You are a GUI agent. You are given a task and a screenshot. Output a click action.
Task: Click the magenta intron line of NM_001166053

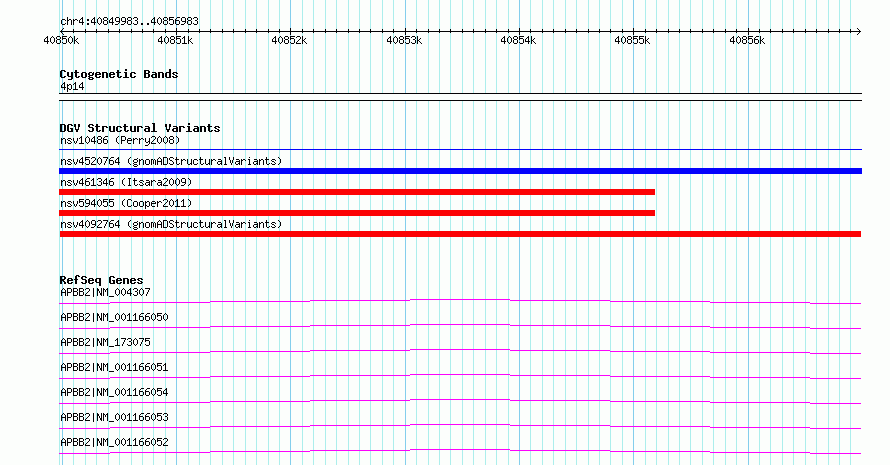point(460,425)
